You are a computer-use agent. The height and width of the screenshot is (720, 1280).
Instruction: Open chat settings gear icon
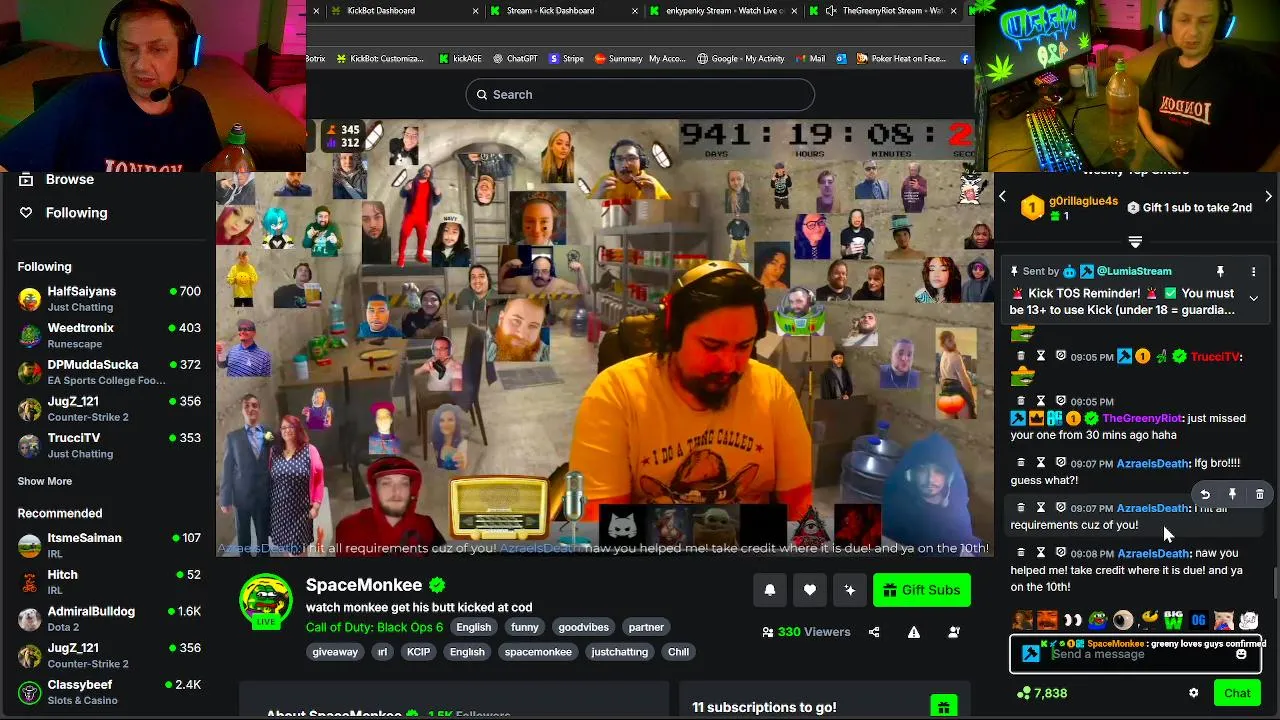click(x=1193, y=693)
